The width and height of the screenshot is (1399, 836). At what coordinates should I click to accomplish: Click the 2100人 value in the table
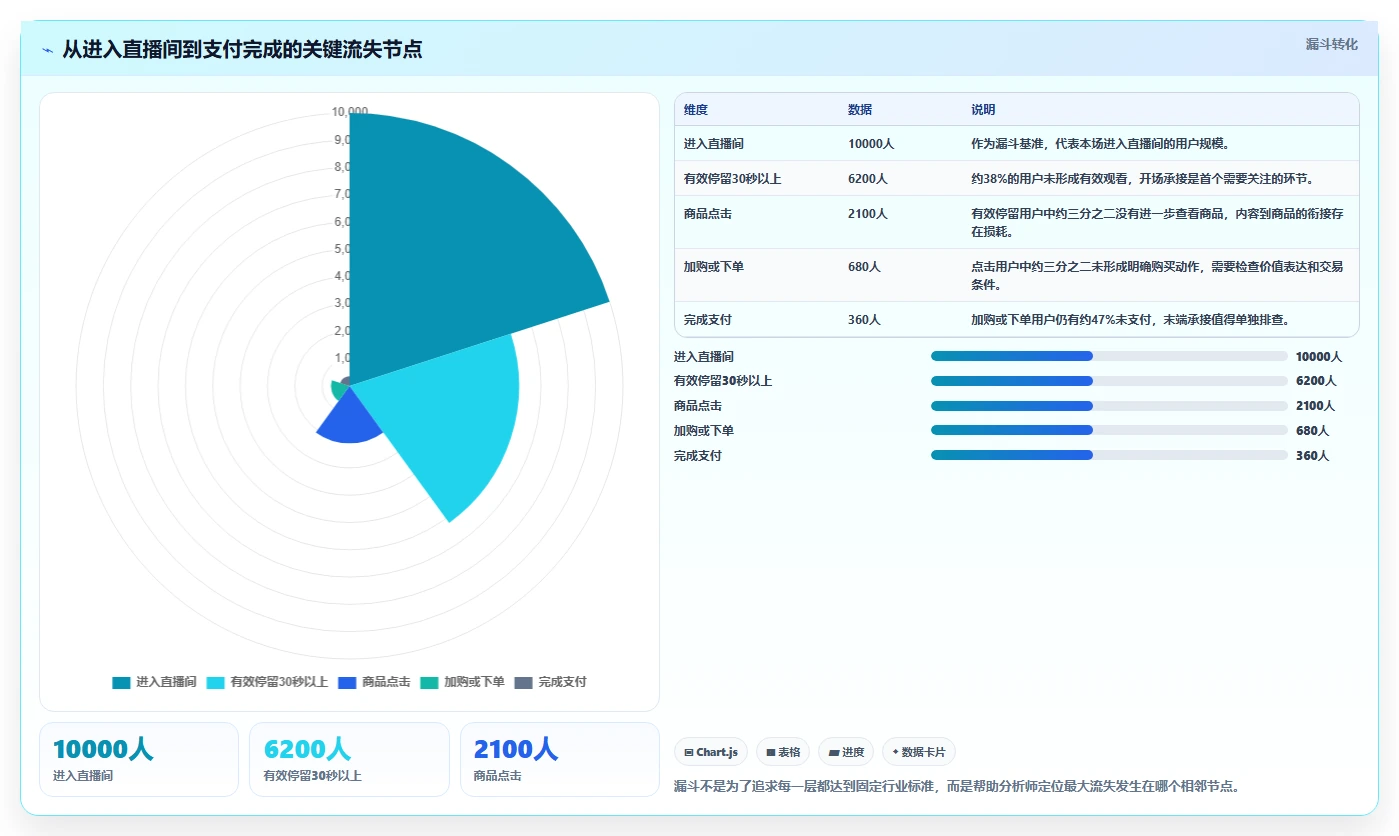868,214
